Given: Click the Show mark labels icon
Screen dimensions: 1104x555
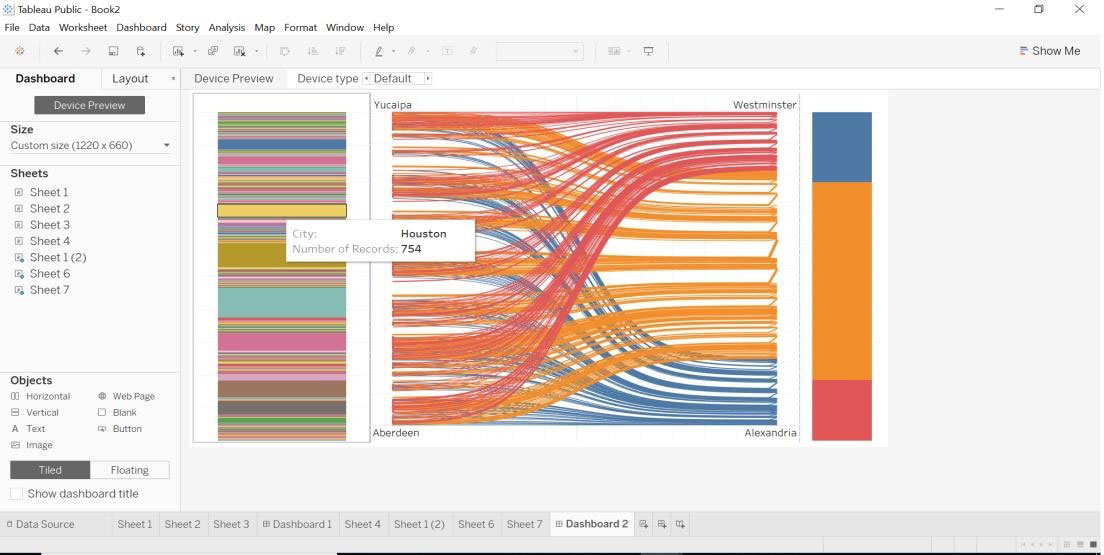Looking at the screenshot, I should click(447, 51).
